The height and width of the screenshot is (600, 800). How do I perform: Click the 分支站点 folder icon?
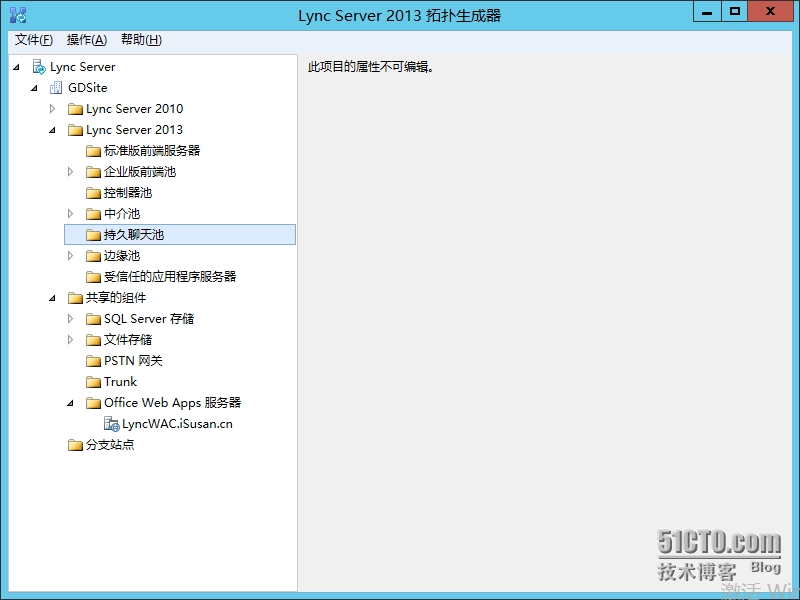tap(76, 445)
